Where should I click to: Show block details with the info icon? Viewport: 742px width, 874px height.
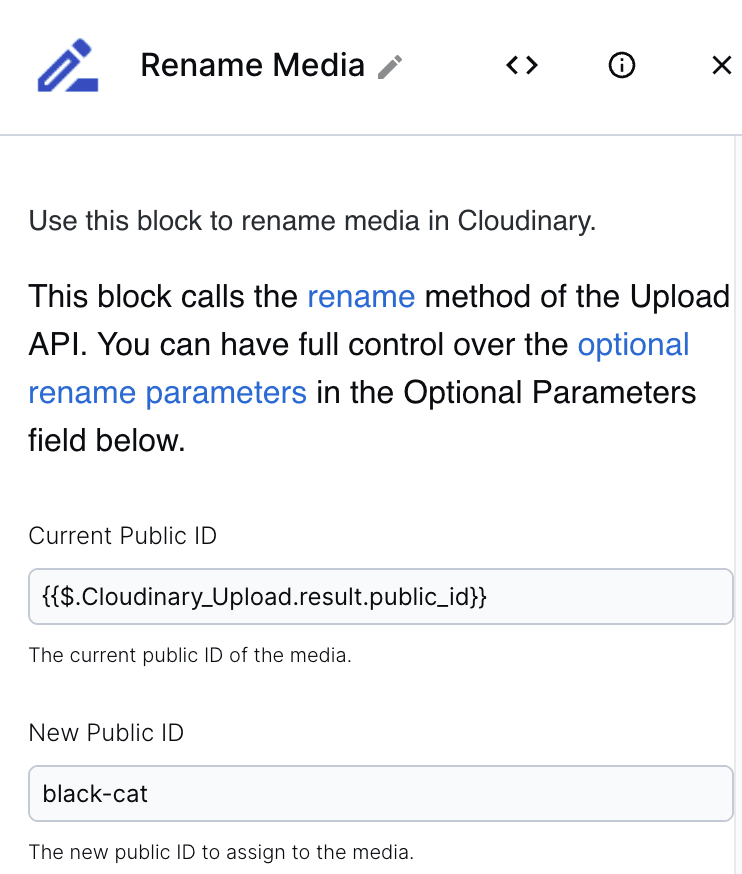[621, 65]
